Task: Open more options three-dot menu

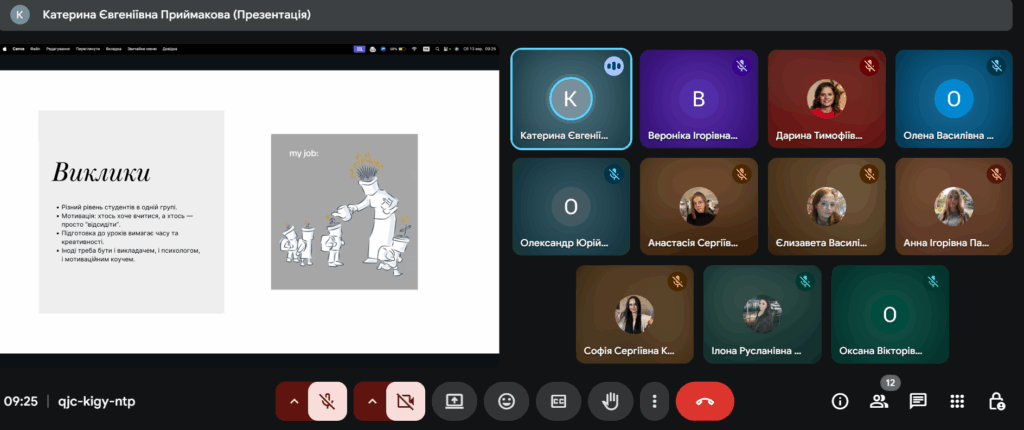Action: (654, 401)
